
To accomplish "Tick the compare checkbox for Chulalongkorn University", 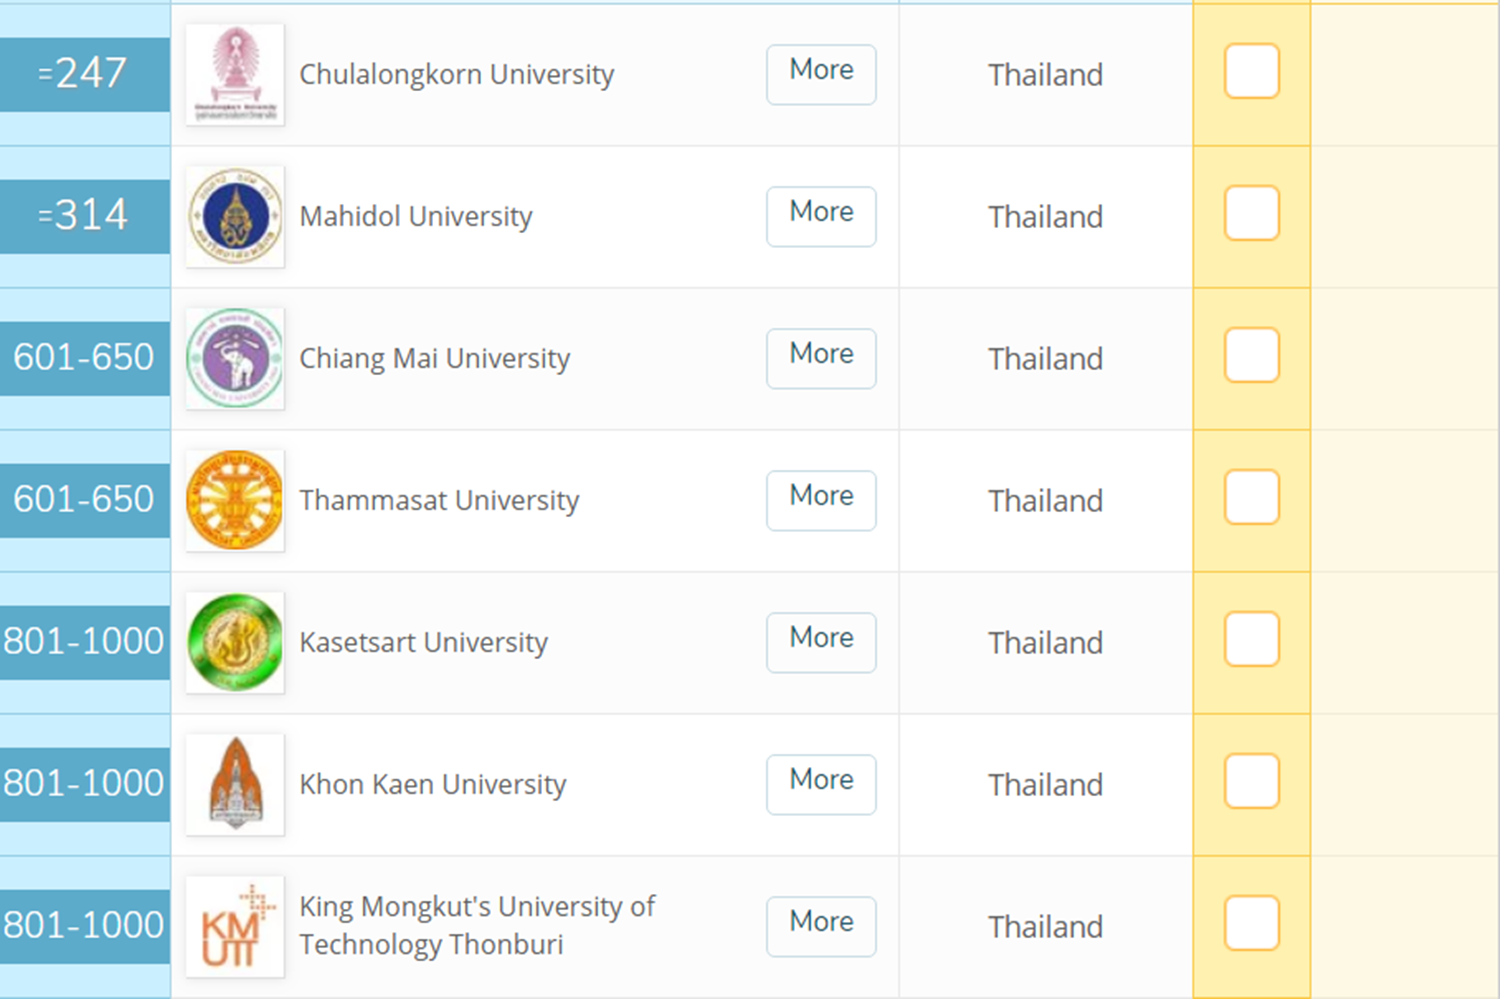I will point(1251,71).
